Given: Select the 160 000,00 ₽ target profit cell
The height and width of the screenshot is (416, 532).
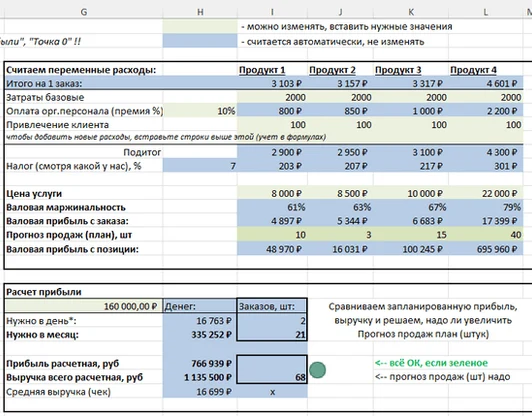Looking at the screenshot, I should click(84, 306).
